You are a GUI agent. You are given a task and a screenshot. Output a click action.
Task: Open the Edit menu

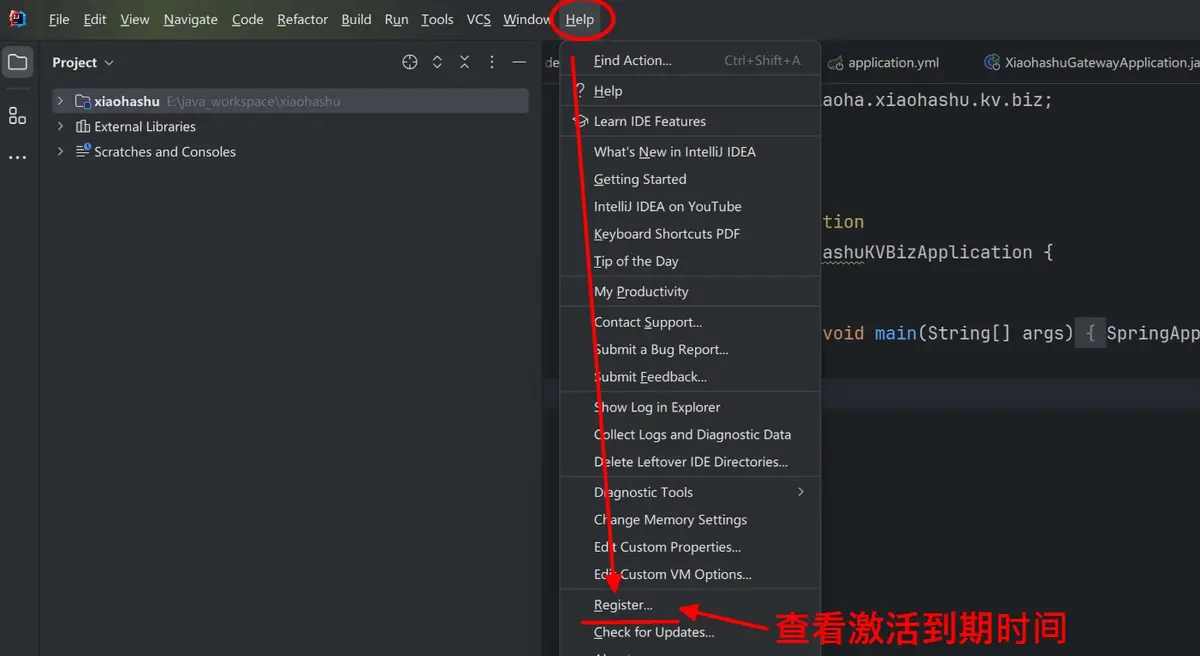coord(95,19)
